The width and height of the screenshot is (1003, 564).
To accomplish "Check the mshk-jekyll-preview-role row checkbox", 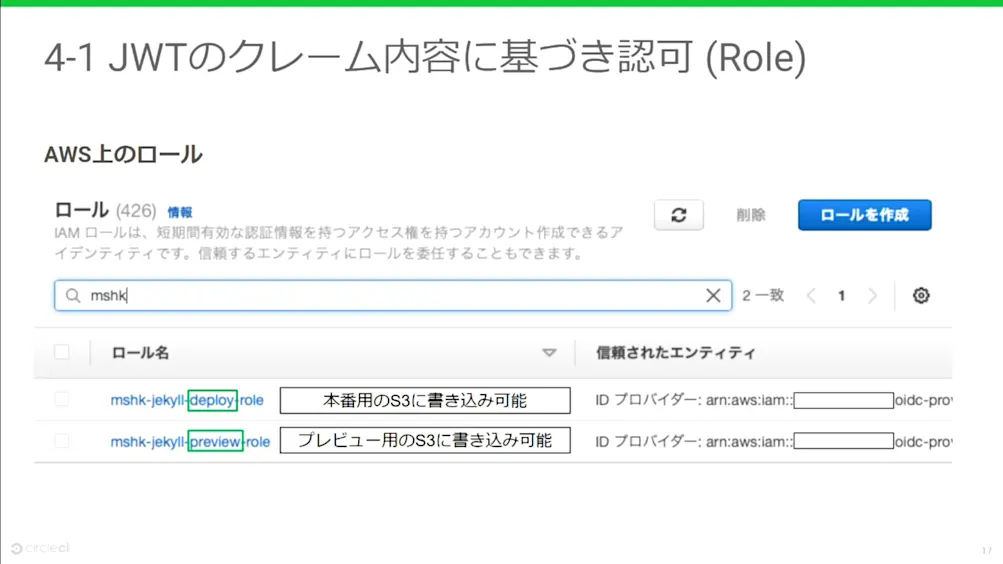I will (x=62, y=441).
